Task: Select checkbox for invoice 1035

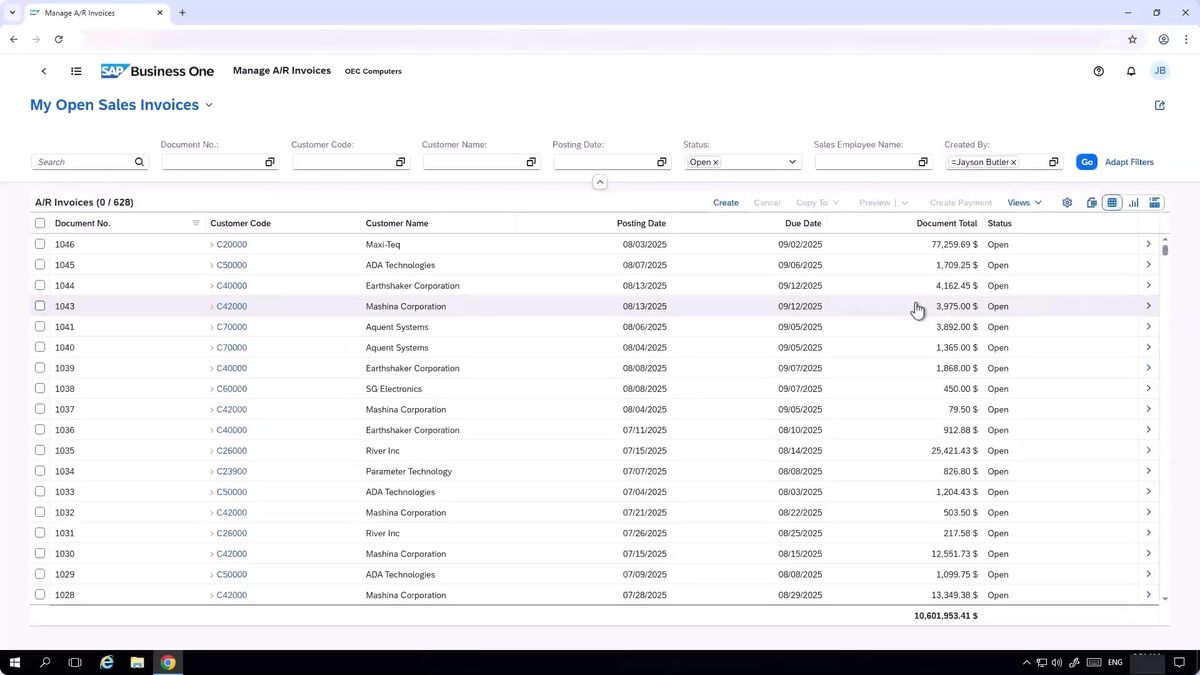Action: click(x=40, y=450)
